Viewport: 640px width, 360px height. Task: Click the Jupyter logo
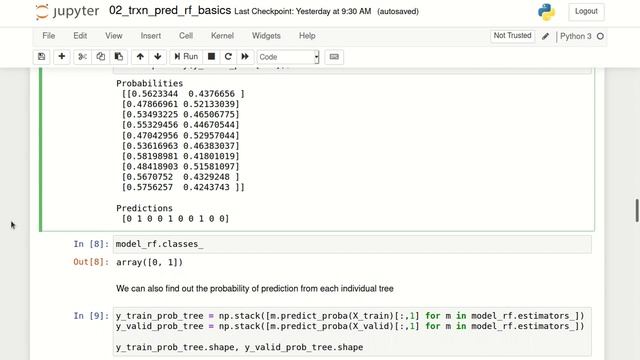click(x=67, y=11)
